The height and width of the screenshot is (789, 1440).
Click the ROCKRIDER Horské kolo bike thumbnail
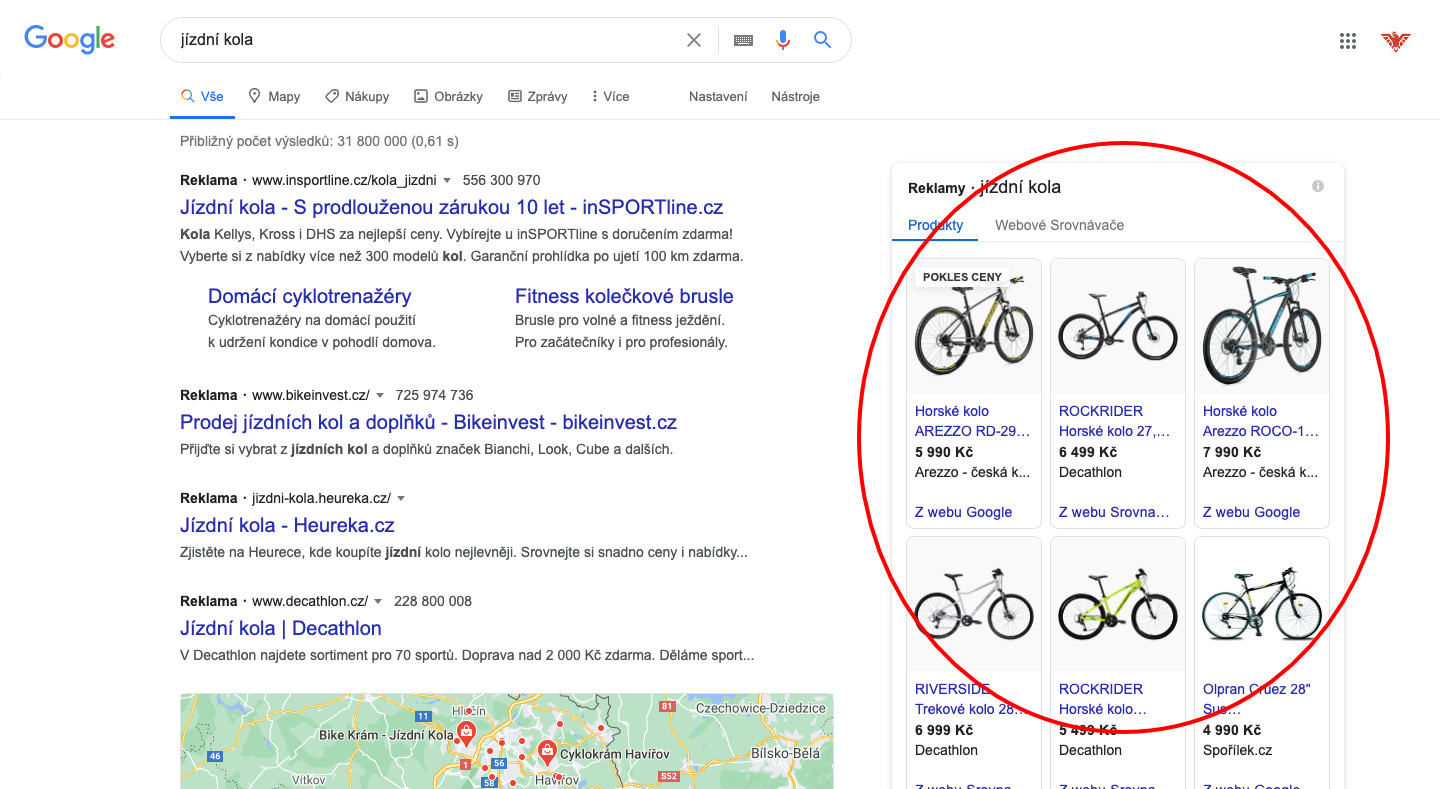click(1117, 325)
